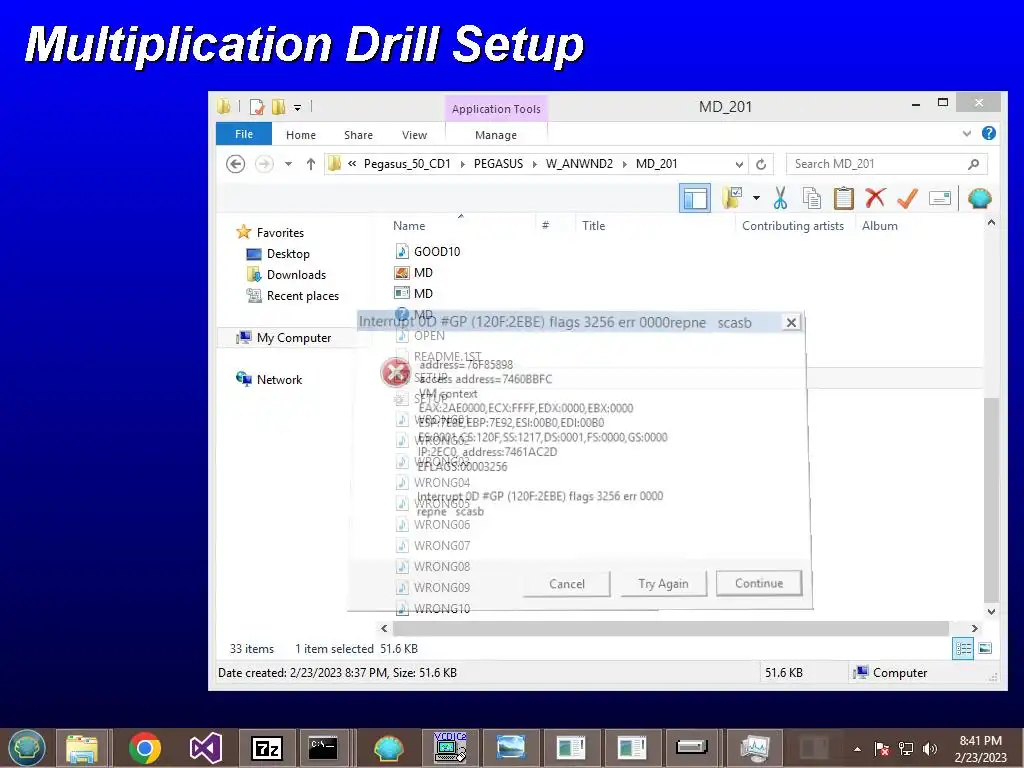Close the Interrupt 0D error dialog
This screenshot has width=1024, height=768.
pos(791,322)
